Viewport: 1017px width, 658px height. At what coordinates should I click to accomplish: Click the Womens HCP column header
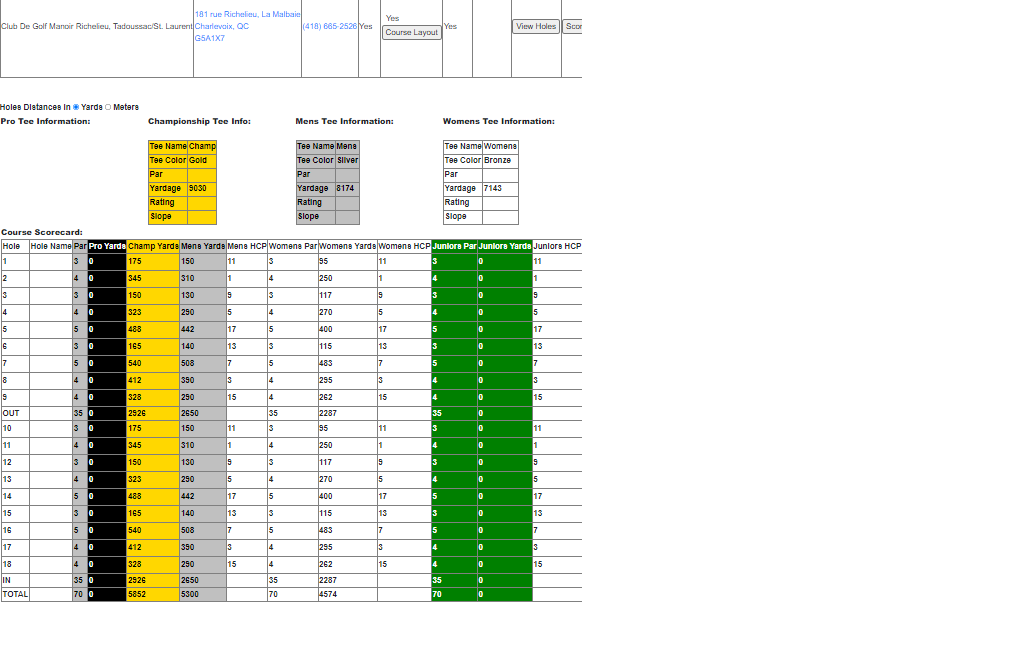(x=404, y=246)
